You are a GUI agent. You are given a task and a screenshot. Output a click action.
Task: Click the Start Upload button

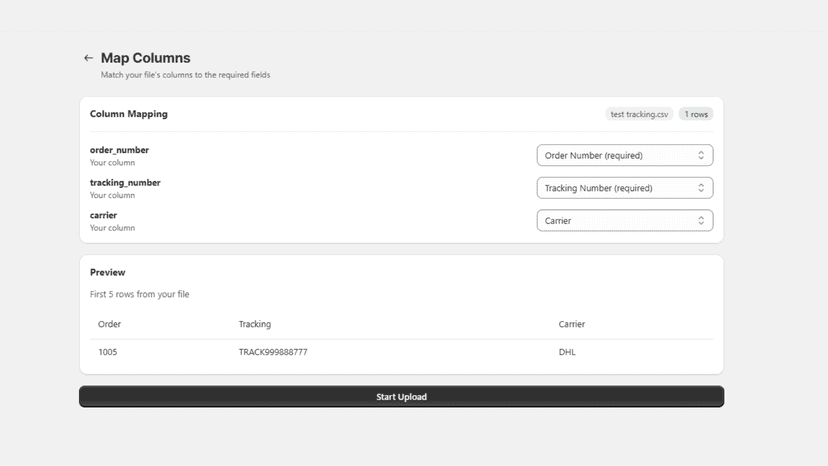pyautogui.click(x=401, y=397)
